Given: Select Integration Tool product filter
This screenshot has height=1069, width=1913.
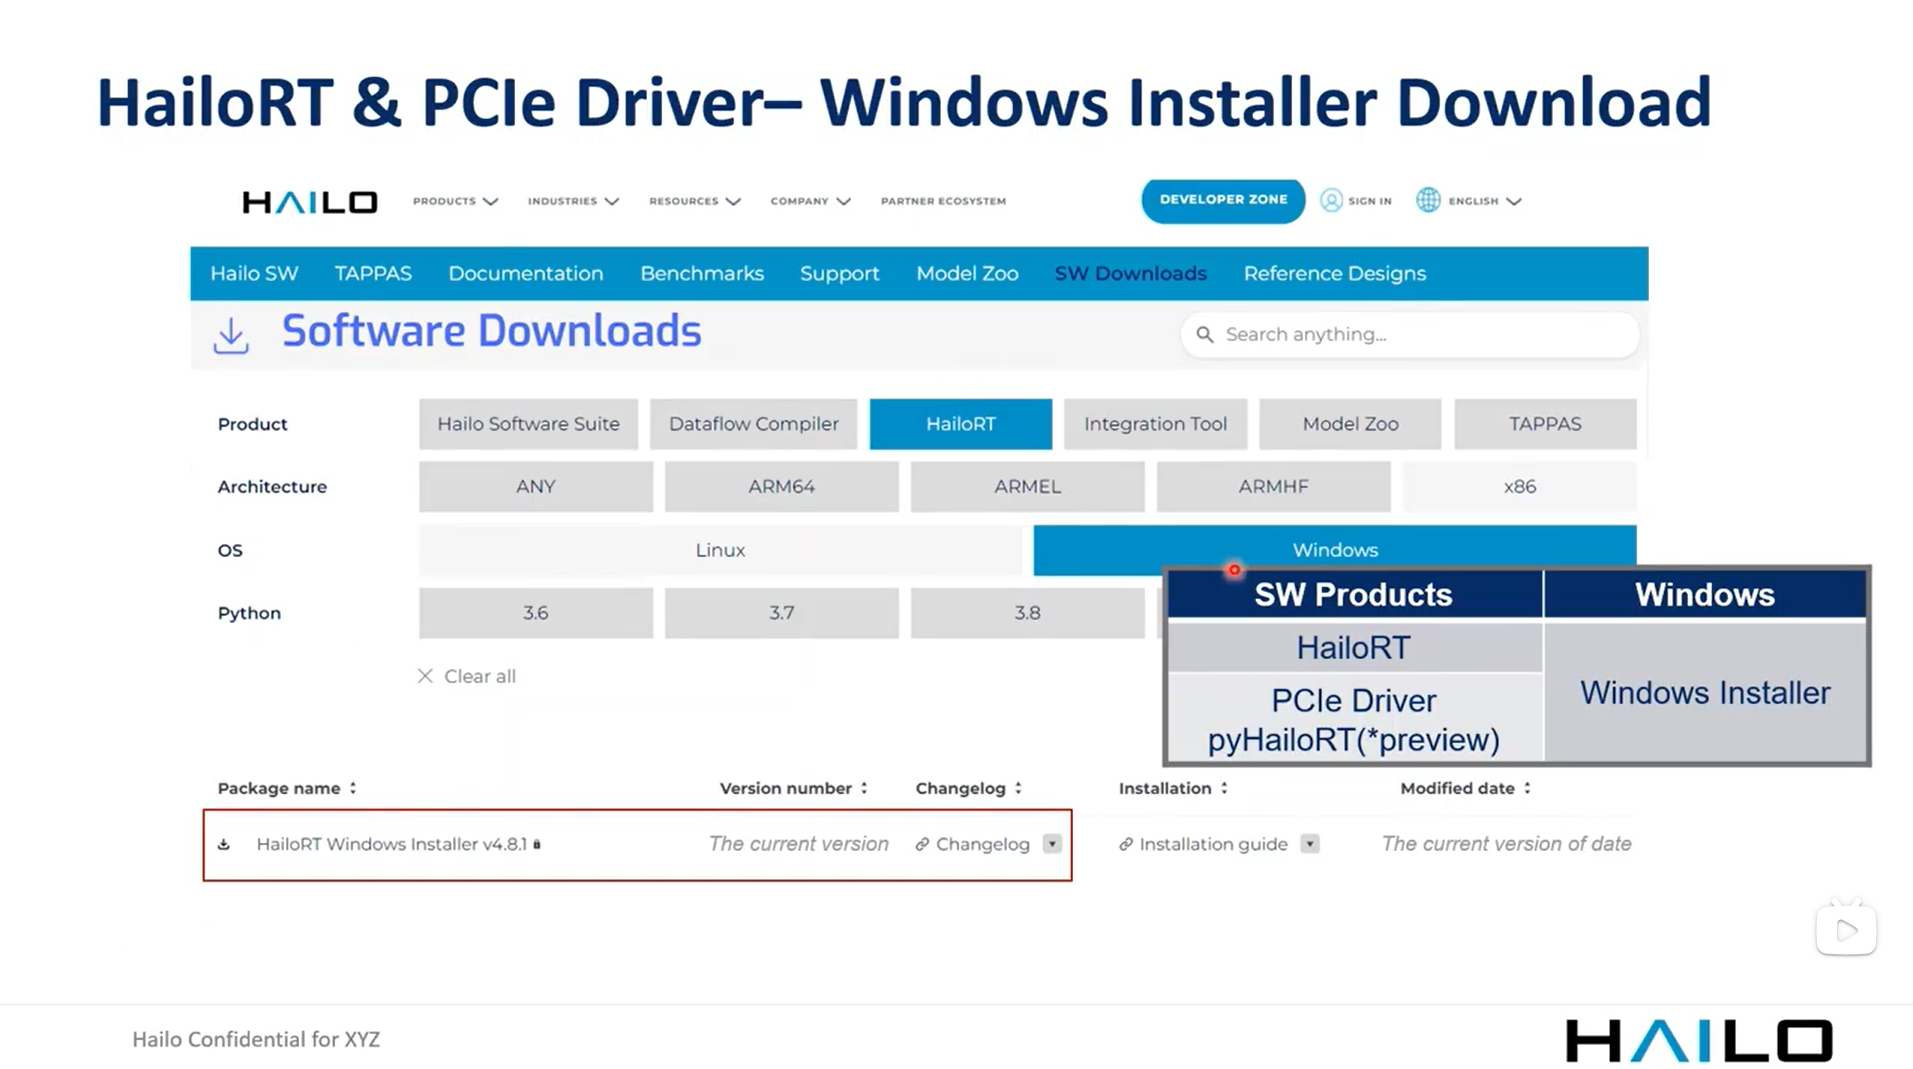Looking at the screenshot, I should point(1155,424).
